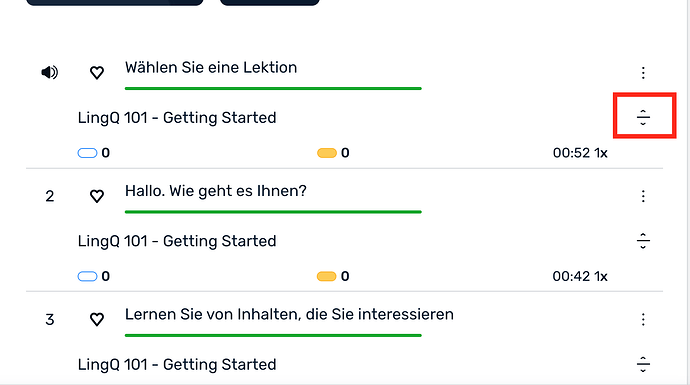
Task: Click the blue LingQ count icon in the first lesson
Action: [x=87, y=153]
